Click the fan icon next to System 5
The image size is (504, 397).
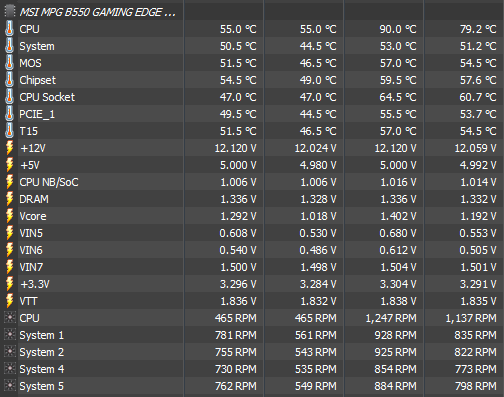10,385
